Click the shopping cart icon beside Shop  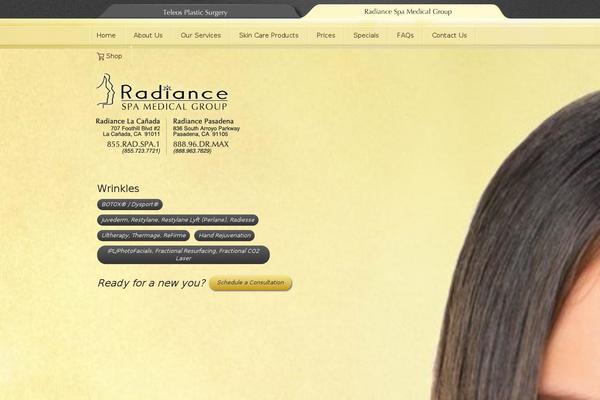tap(101, 56)
